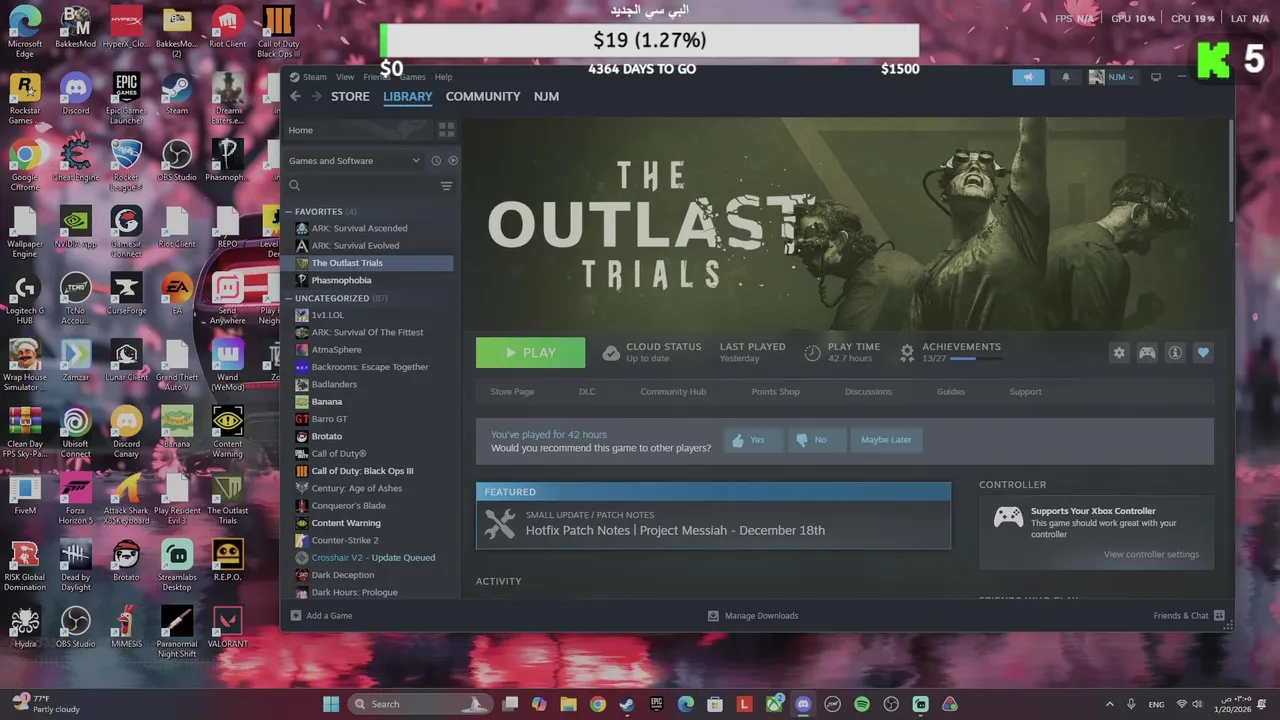Click the taskbar Search box
The height and width of the screenshot is (720, 1280).
(x=422, y=704)
